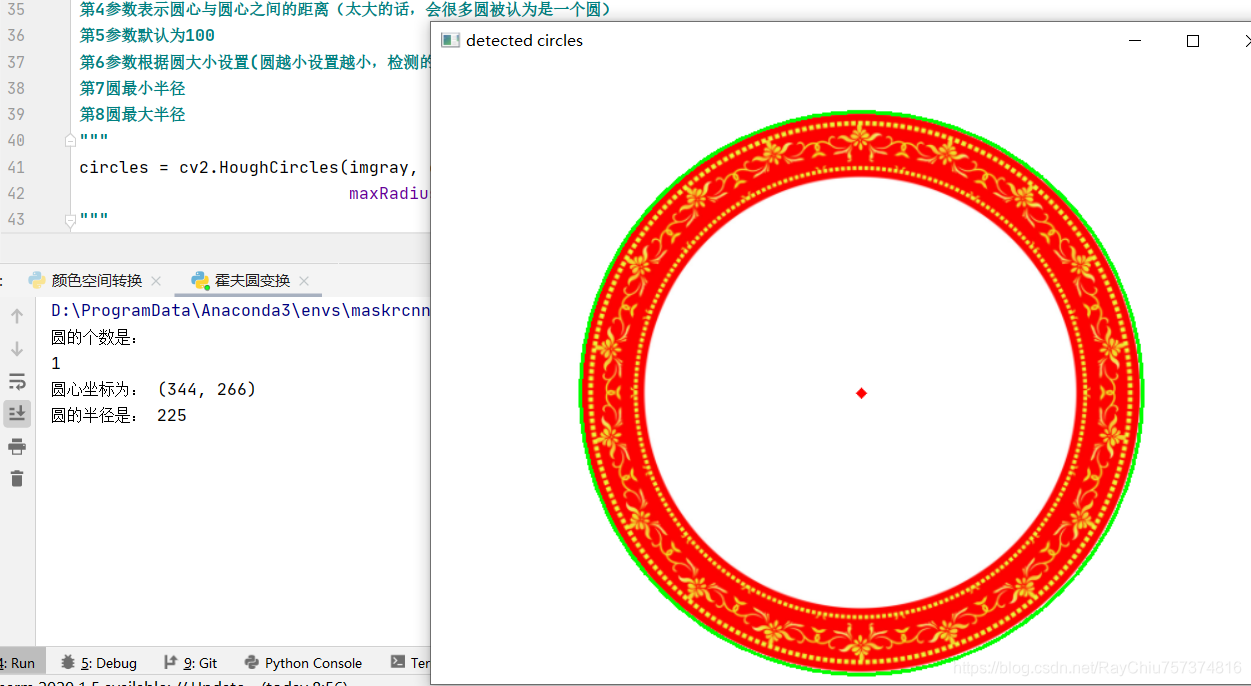
Task: Click the Git branch icon in bottom bar
Action: (170, 662)
